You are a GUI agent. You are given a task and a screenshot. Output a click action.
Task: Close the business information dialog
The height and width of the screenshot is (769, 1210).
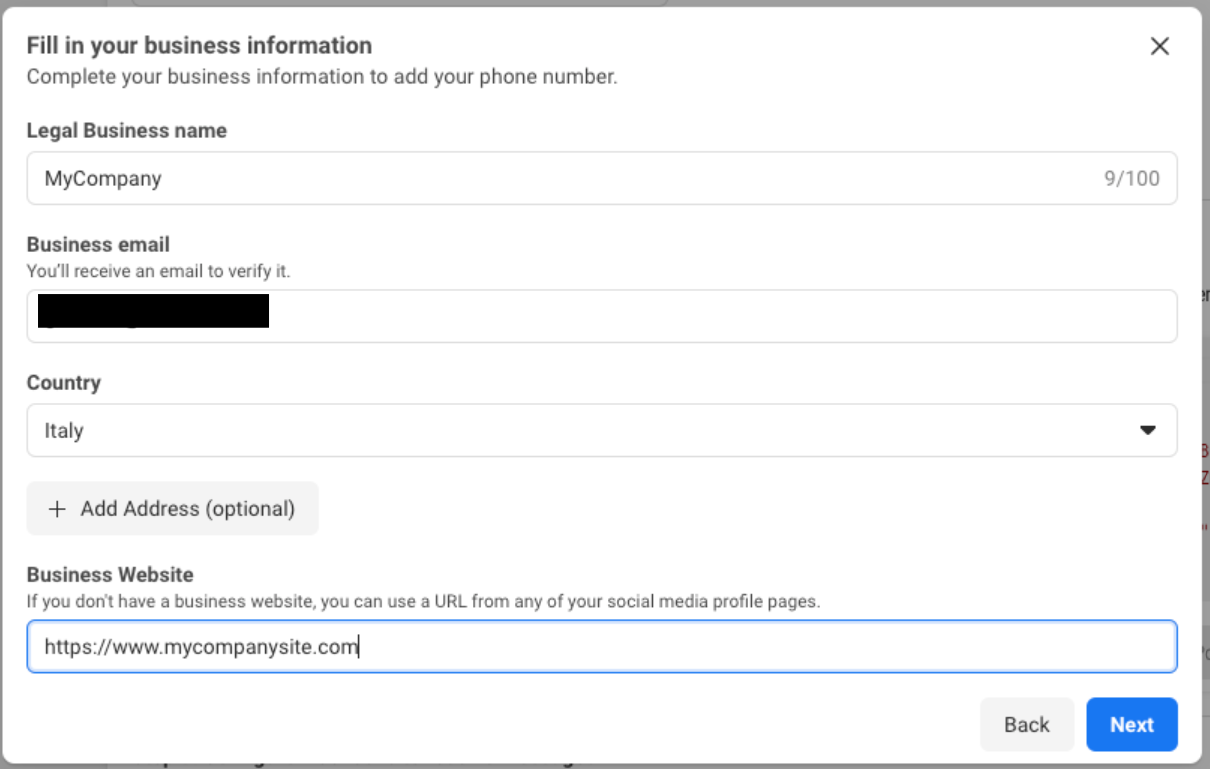[x=1159, y=46]
